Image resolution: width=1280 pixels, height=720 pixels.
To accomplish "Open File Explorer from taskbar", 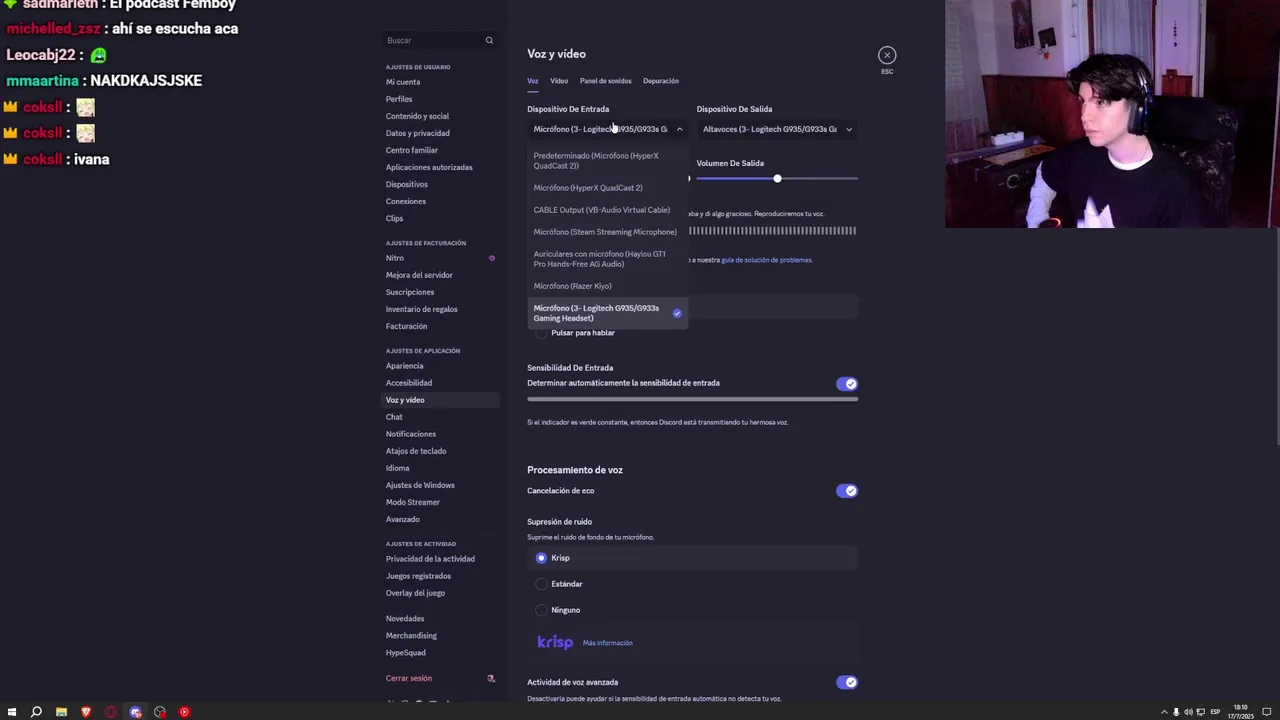I will [61, 712].
